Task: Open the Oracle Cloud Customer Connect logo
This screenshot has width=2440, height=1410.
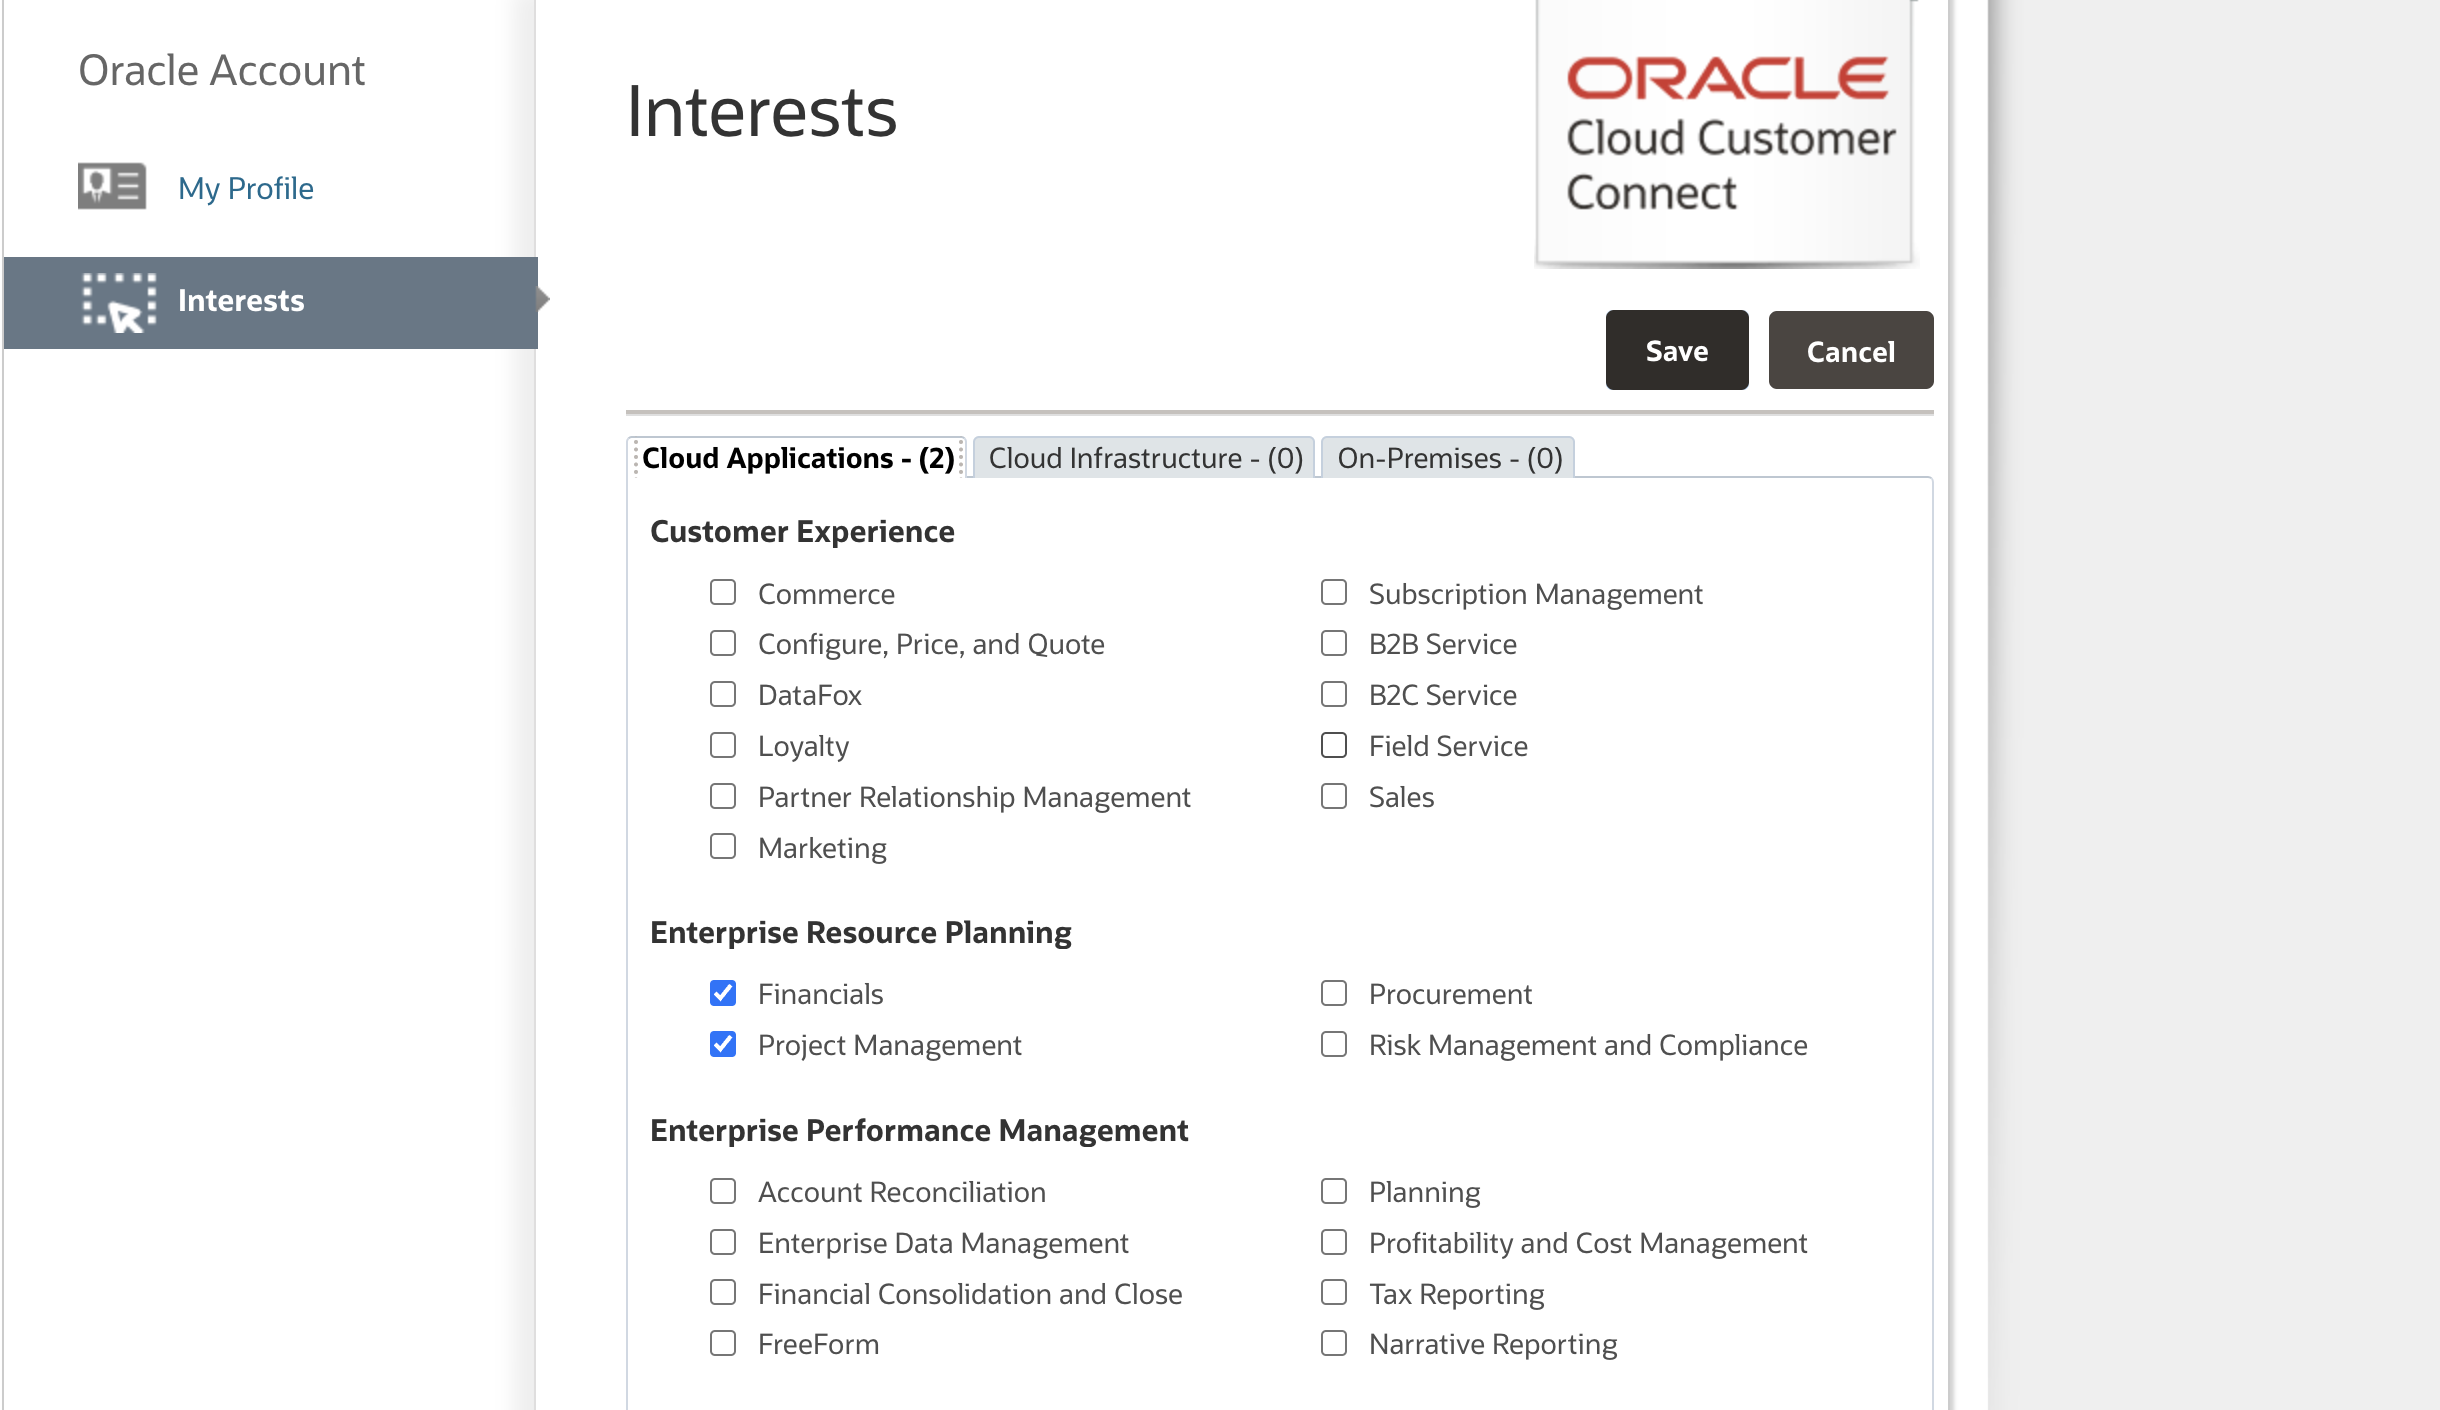Action: (x=1724, y=133)
